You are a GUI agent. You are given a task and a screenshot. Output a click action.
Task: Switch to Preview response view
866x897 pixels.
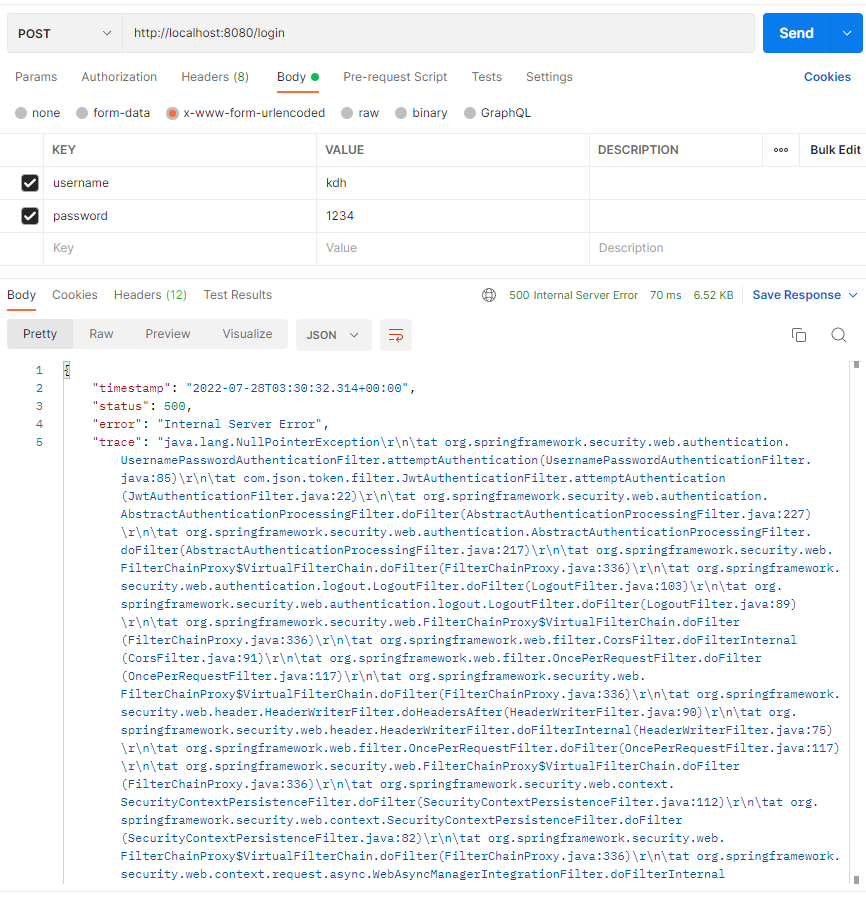pos(168,334)
